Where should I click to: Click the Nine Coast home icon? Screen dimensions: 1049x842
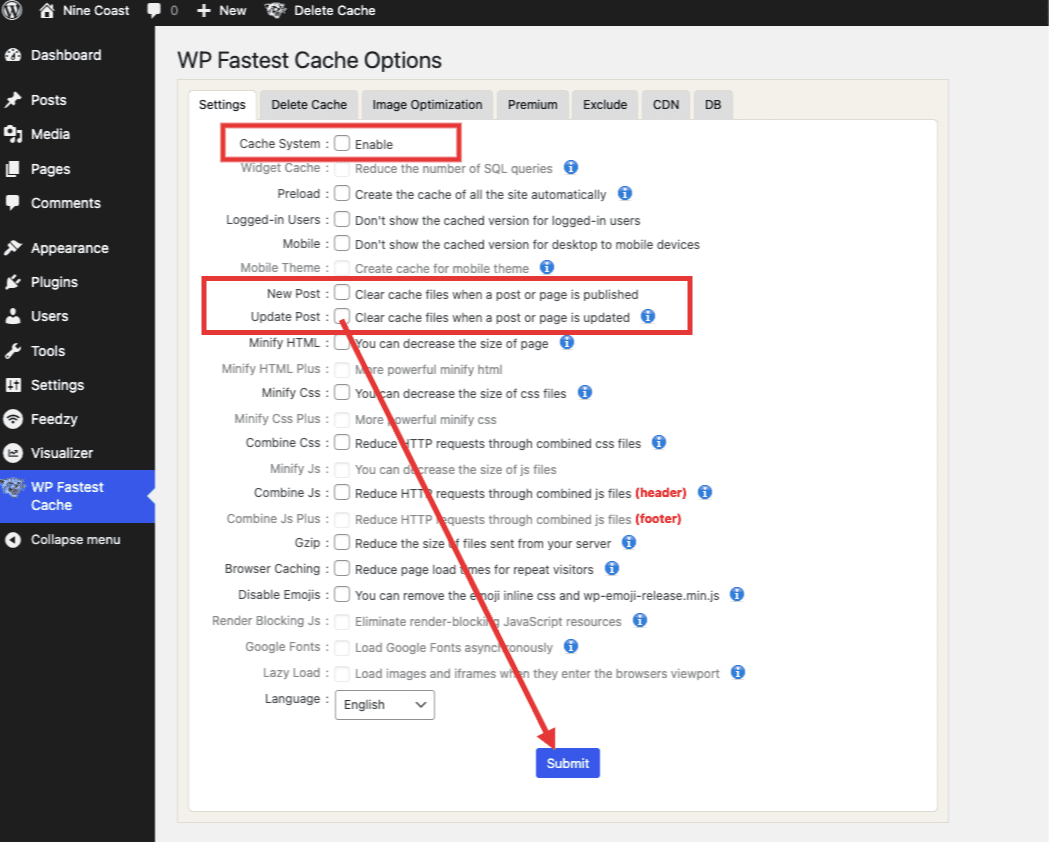coord(47,11)
